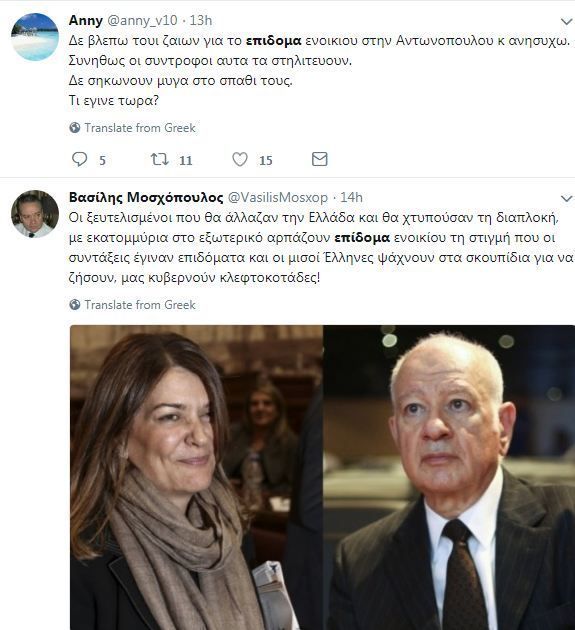Expand the chevron menu on Βασίλης Μοσχόπουλος's tweet

pos(566,198)
